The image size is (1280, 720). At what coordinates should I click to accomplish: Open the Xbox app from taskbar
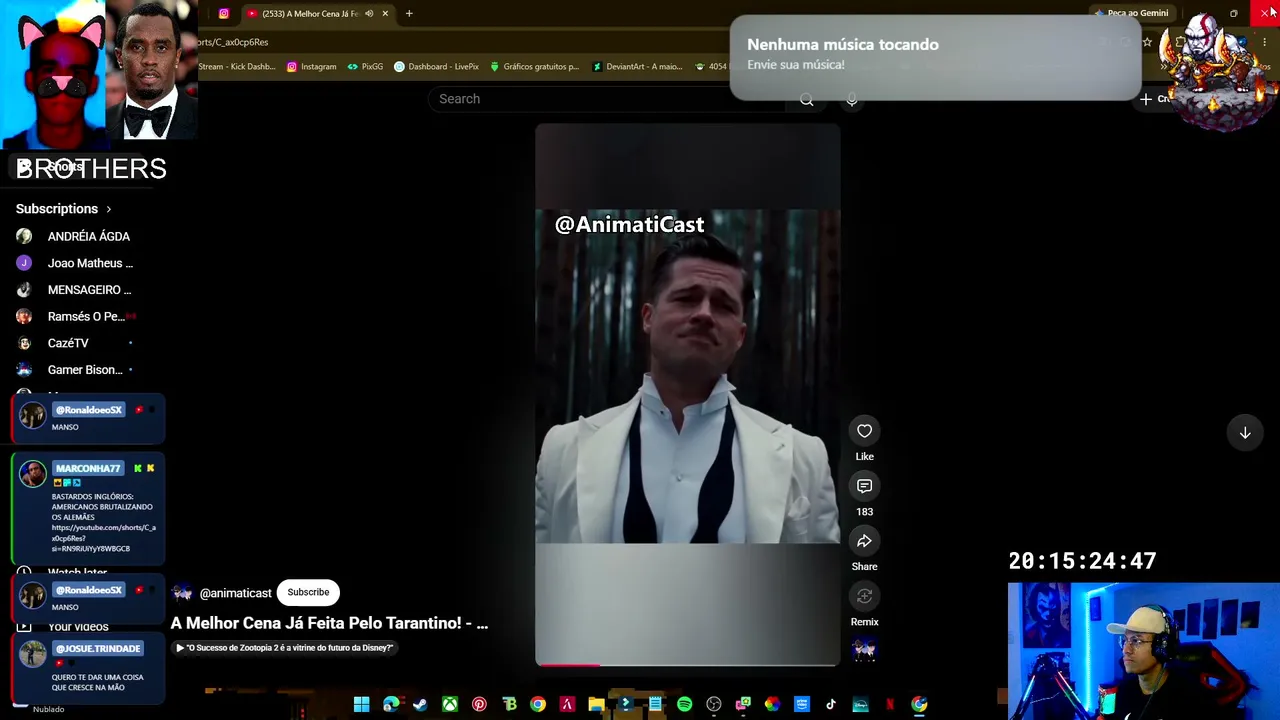click(x=450, y=705)
